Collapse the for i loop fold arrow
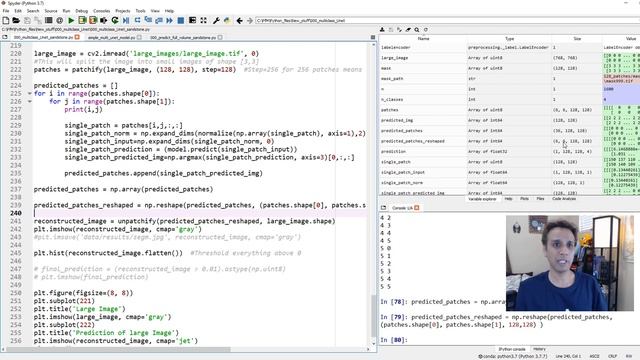The height and width of the screenshot is (360, 640). [29, 93]
